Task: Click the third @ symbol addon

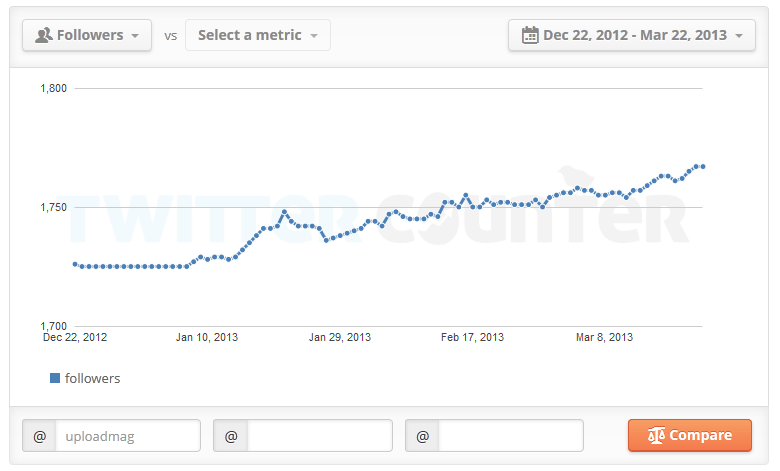Action: pos(422,436)
